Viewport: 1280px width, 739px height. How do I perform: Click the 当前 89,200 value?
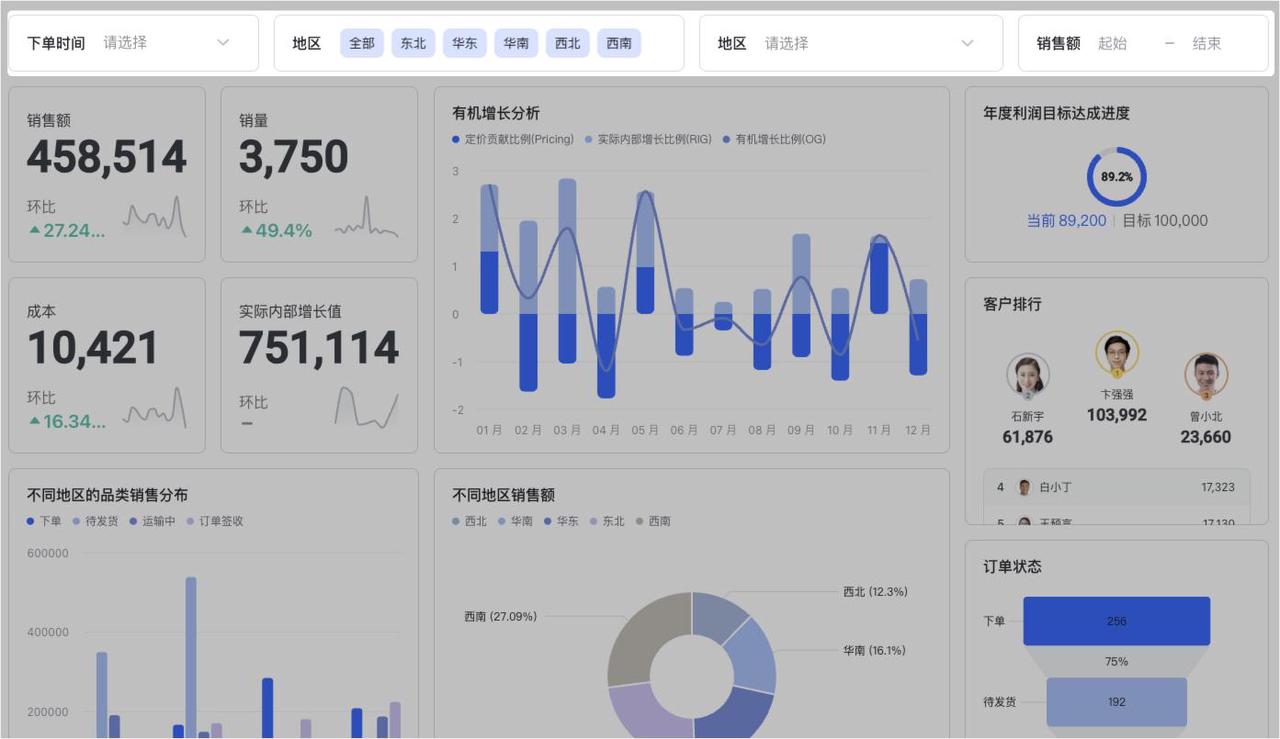(1066, 220)
